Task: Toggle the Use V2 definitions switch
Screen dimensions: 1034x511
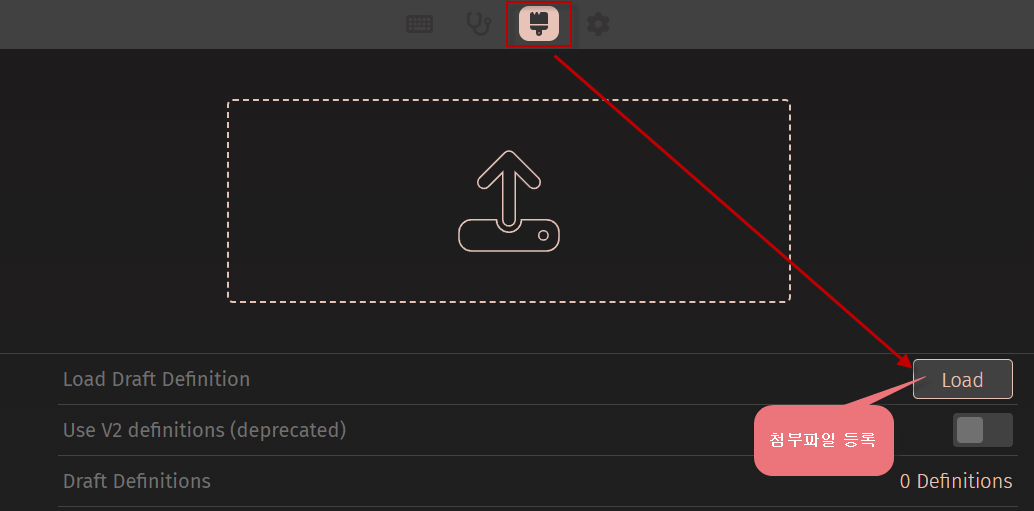Action: (983, 430)
